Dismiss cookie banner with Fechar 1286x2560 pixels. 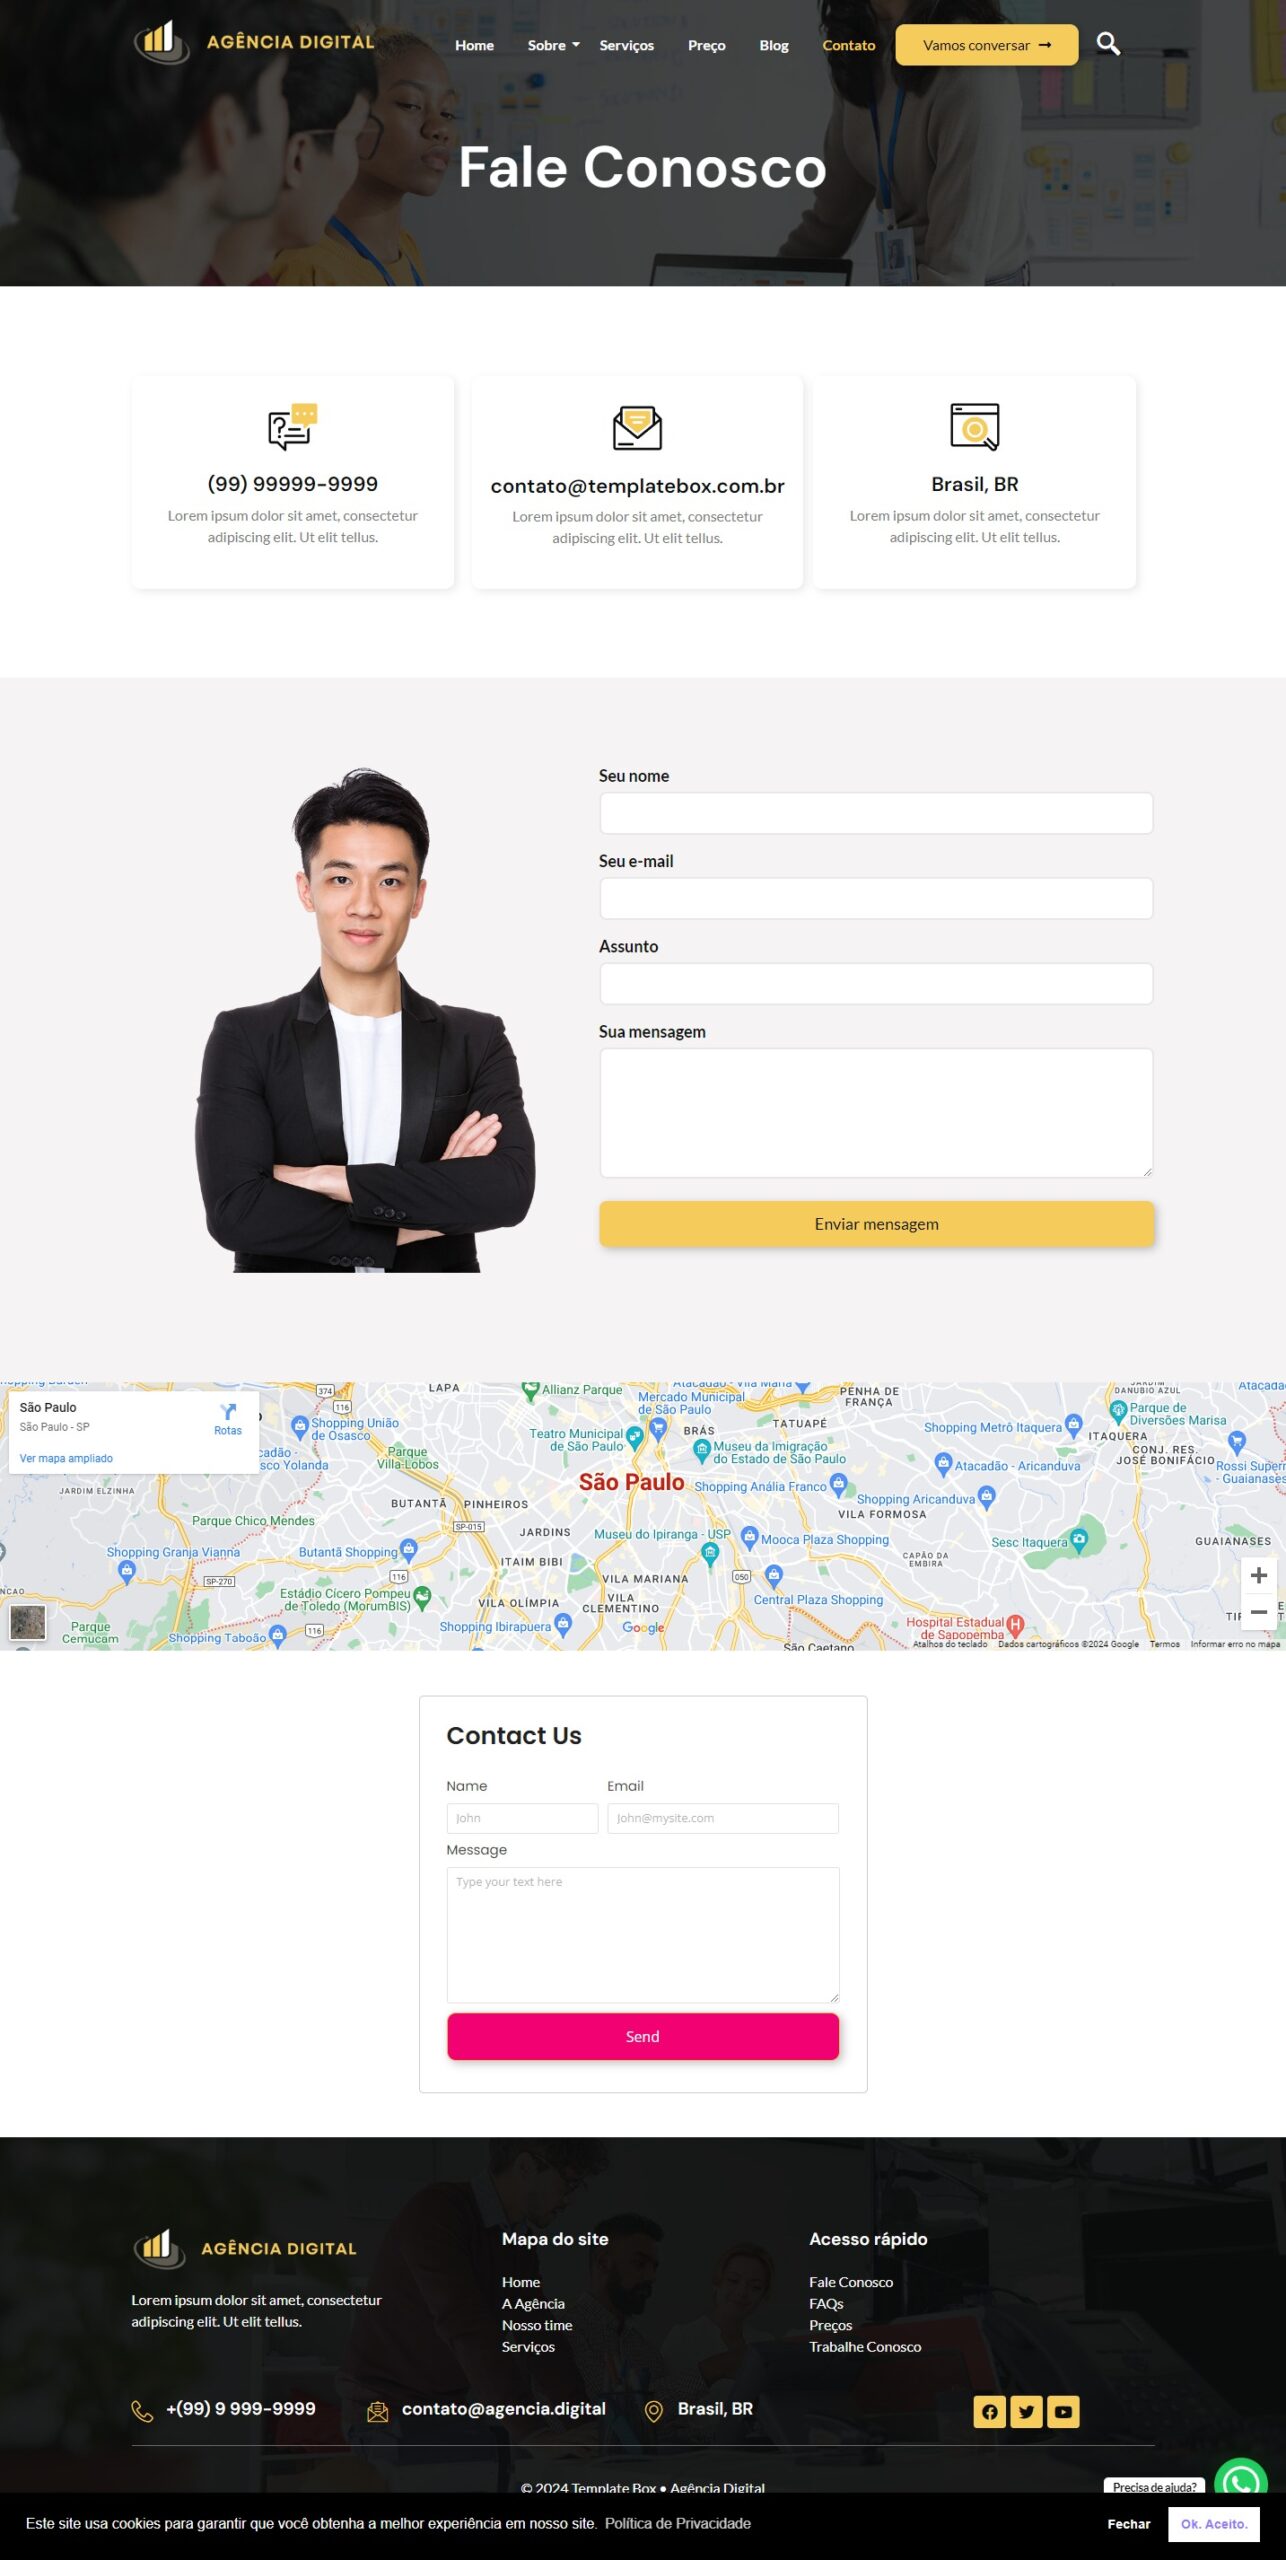click(1129, 2524)
